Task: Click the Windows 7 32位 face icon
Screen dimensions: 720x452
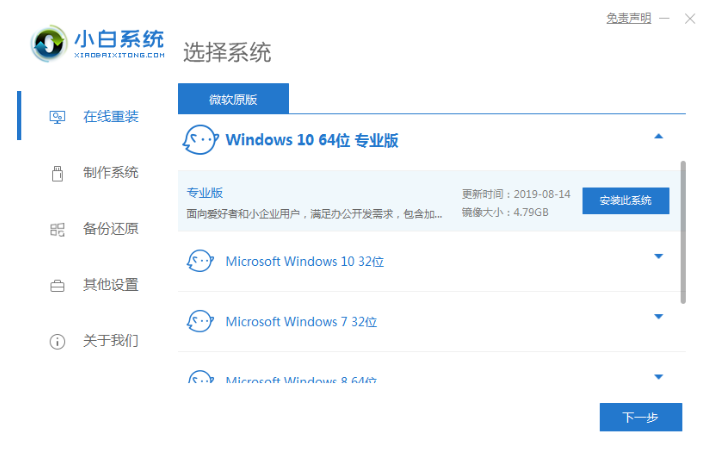Action: pos(200,321)
